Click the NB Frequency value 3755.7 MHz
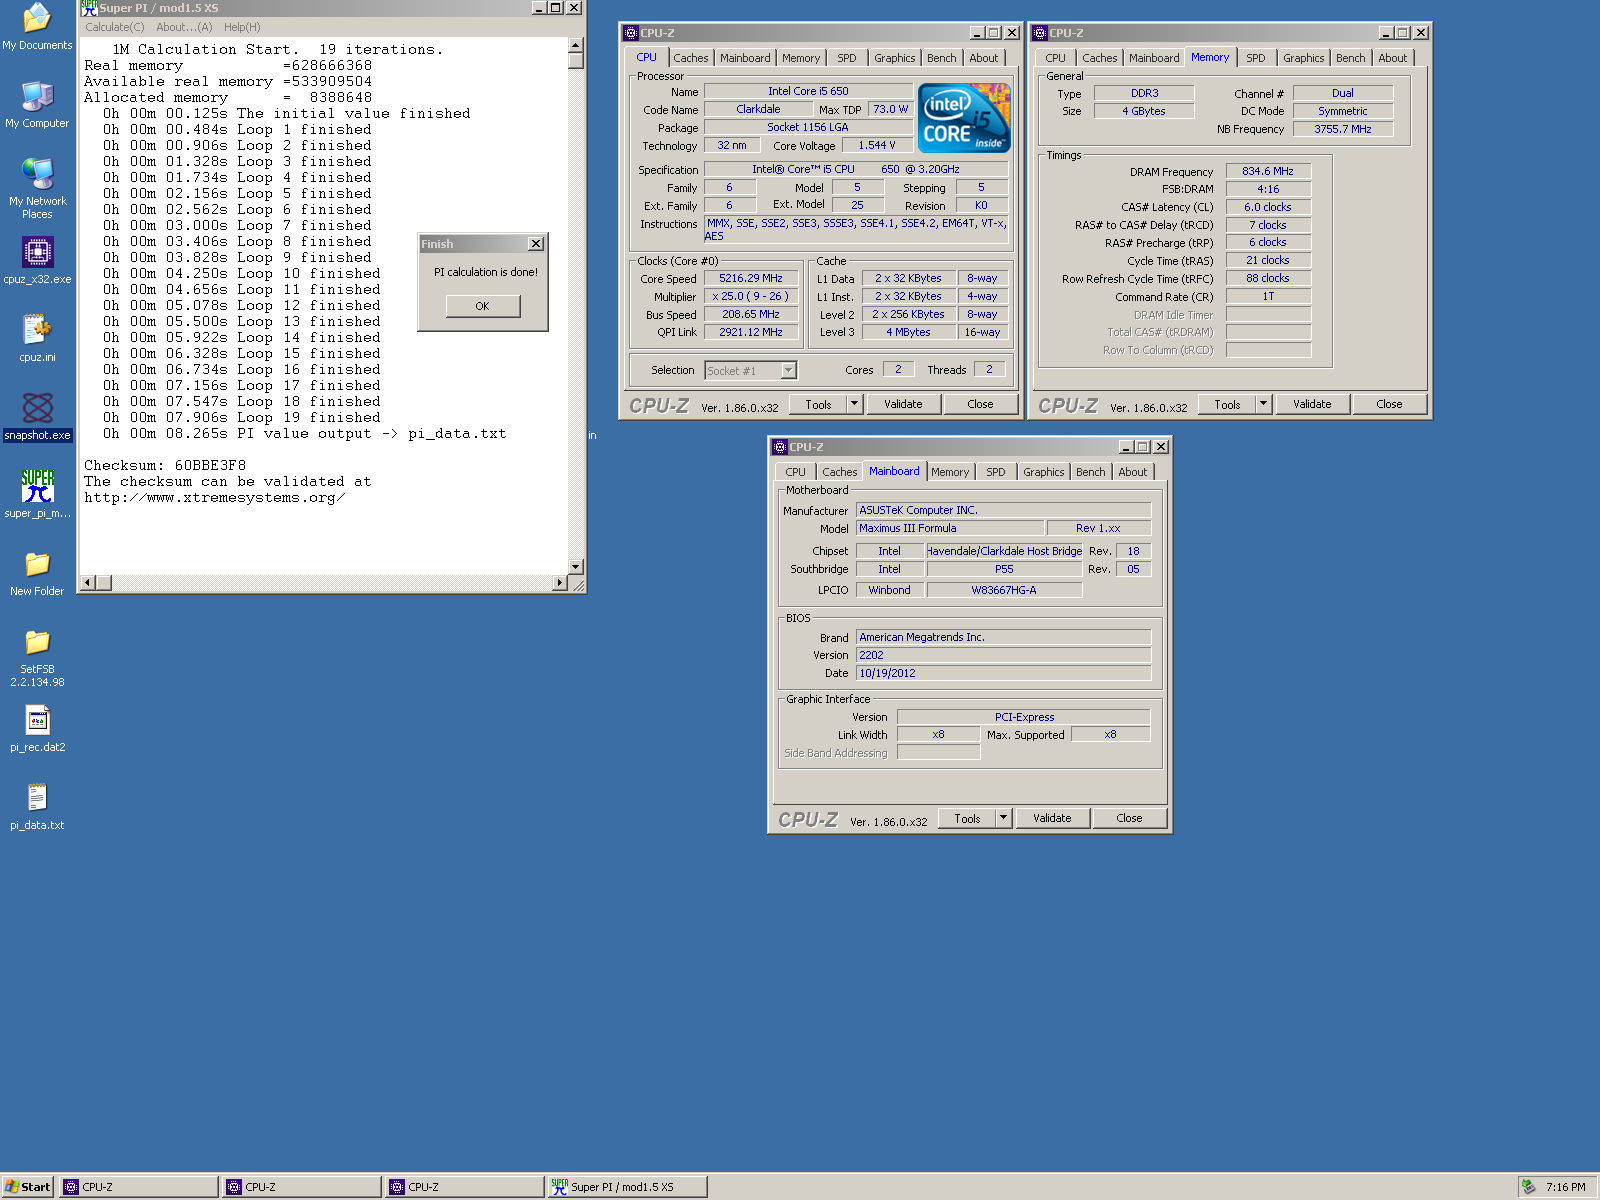1600x1200 pixels. click(1343, 129)
